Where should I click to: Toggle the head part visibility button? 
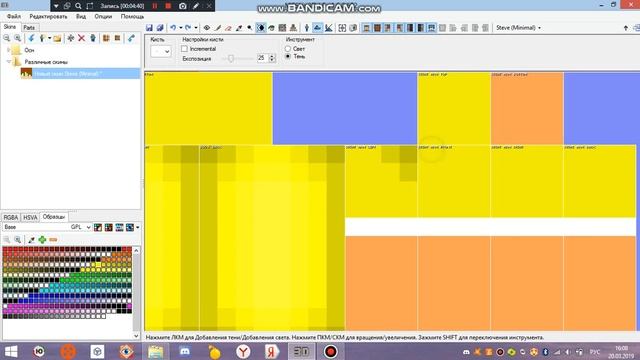click(x=367, y=28)
